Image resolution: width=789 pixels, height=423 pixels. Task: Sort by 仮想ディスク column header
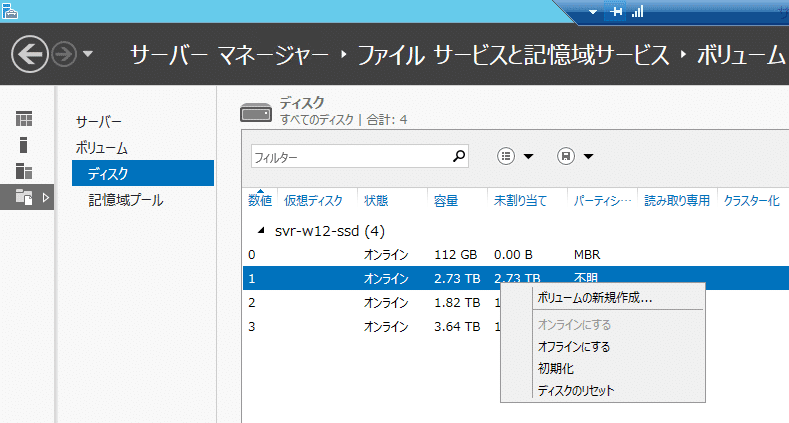(313, 201)
